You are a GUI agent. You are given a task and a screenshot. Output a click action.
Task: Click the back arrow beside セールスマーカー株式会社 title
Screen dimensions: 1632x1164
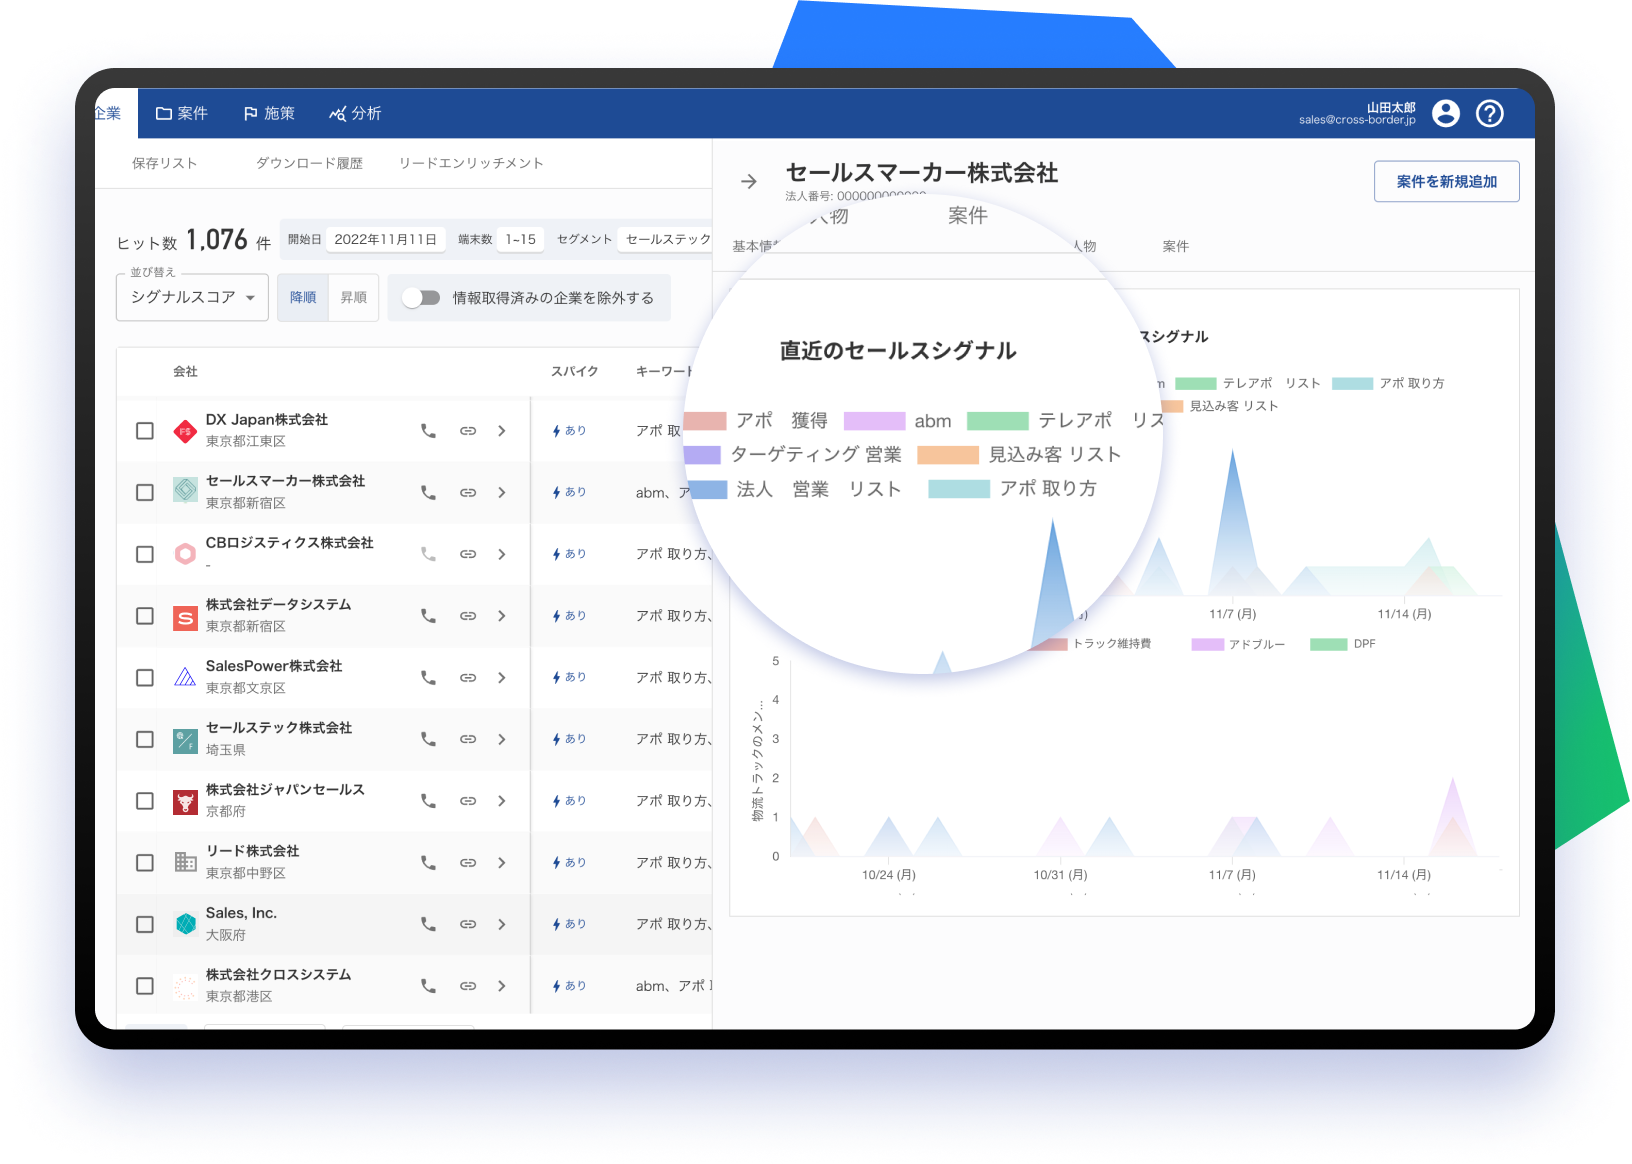pyautogui.click(x=749, y=181)
